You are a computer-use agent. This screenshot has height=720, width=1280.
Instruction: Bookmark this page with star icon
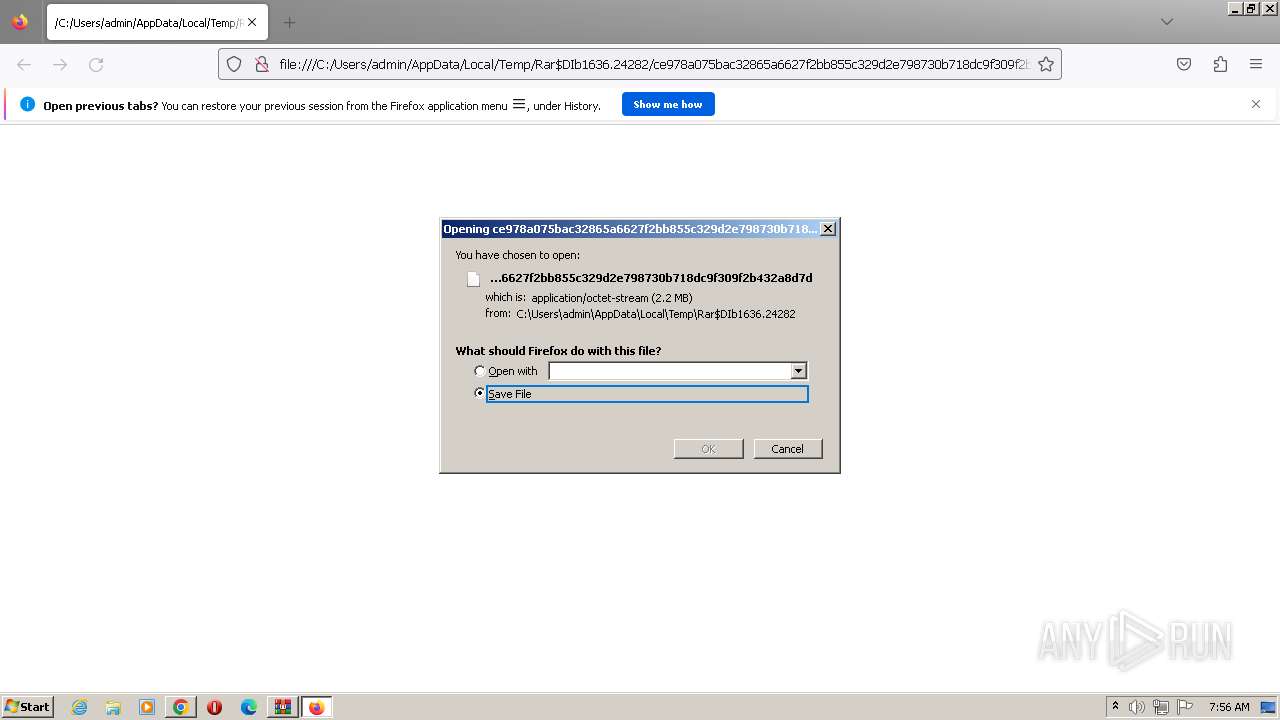coord(1046,64)
